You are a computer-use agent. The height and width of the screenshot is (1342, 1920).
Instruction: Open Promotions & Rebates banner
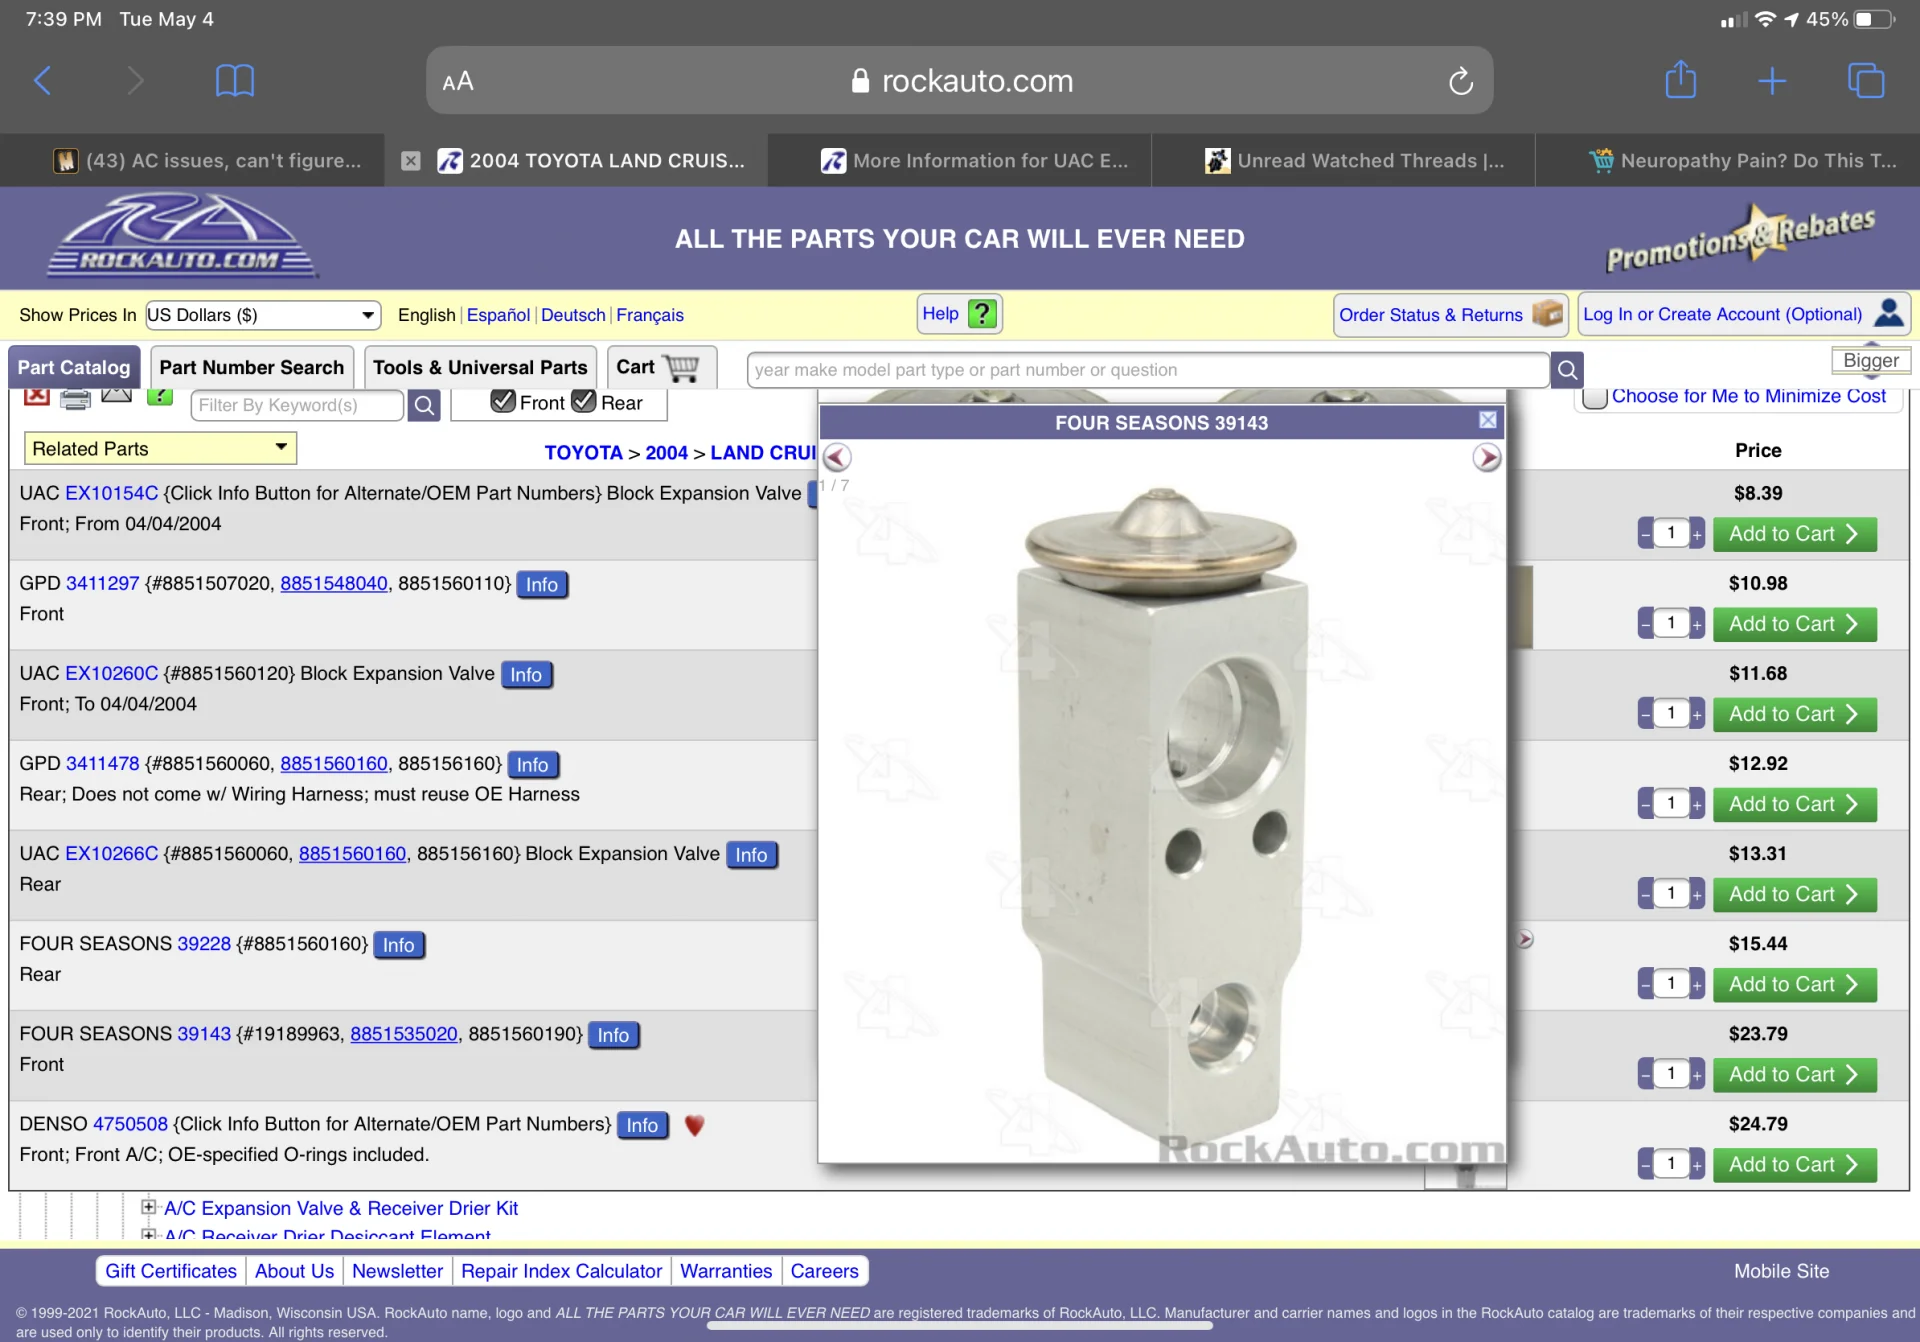click(1740, 238)
